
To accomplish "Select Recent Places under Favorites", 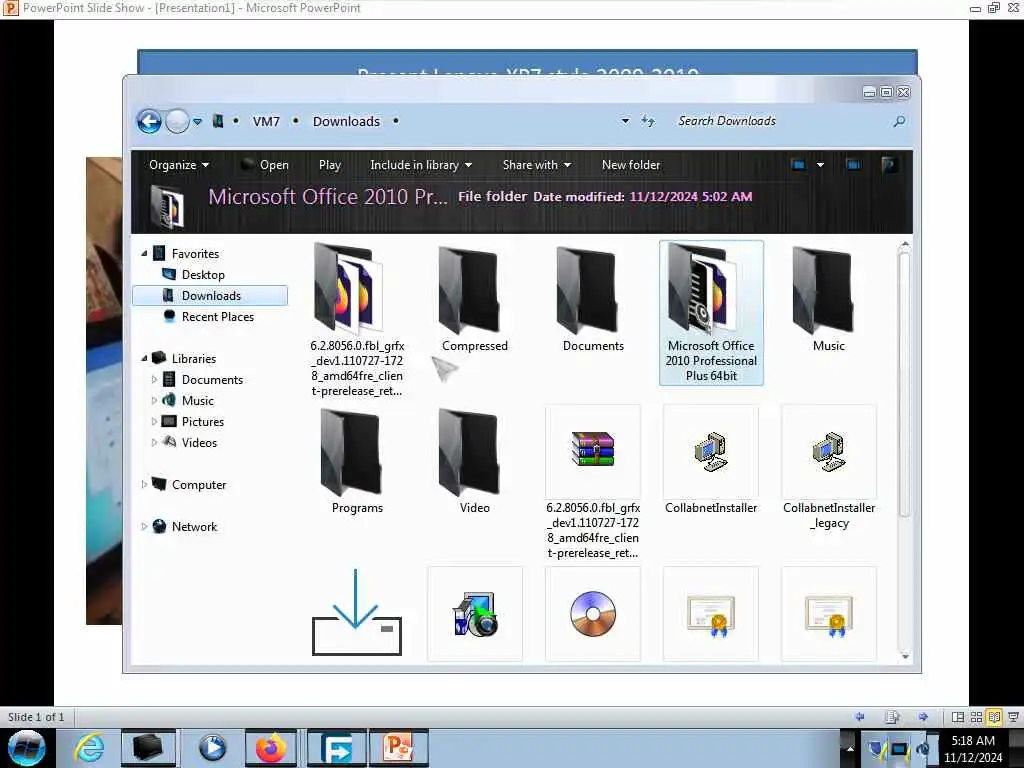I will (x=217, y=317).
